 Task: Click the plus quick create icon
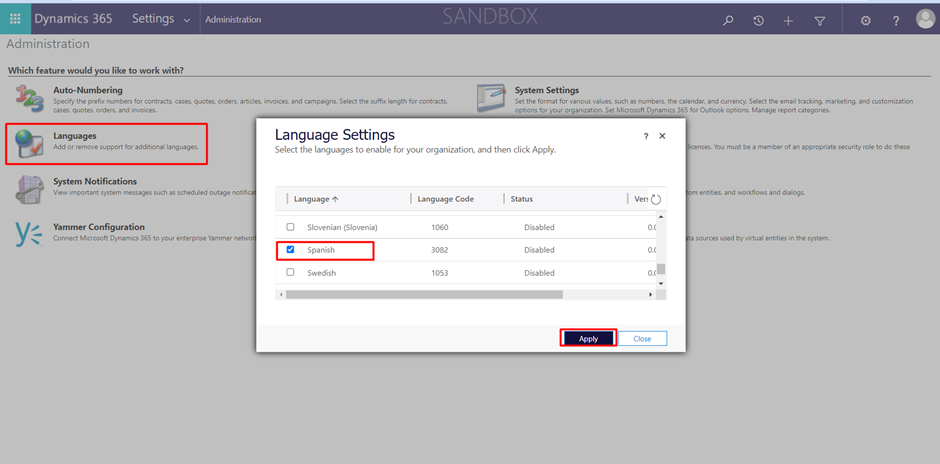(x=788, y=20)
